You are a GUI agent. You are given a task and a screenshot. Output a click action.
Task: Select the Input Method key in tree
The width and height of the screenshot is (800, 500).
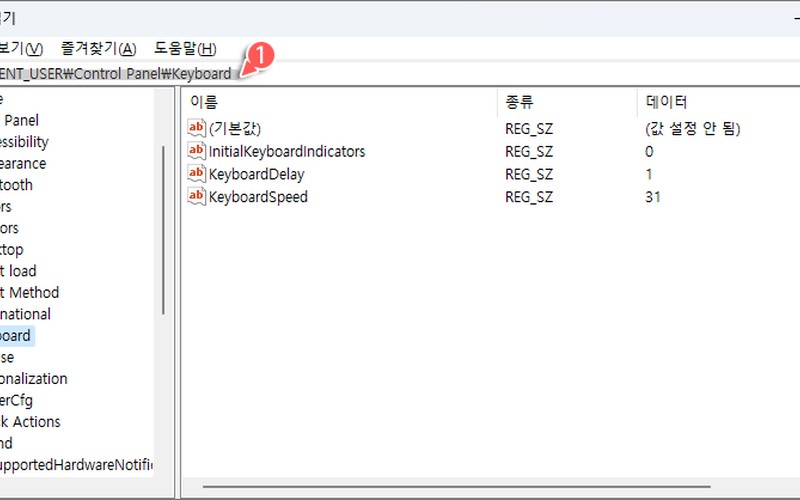tap(30, 292)
